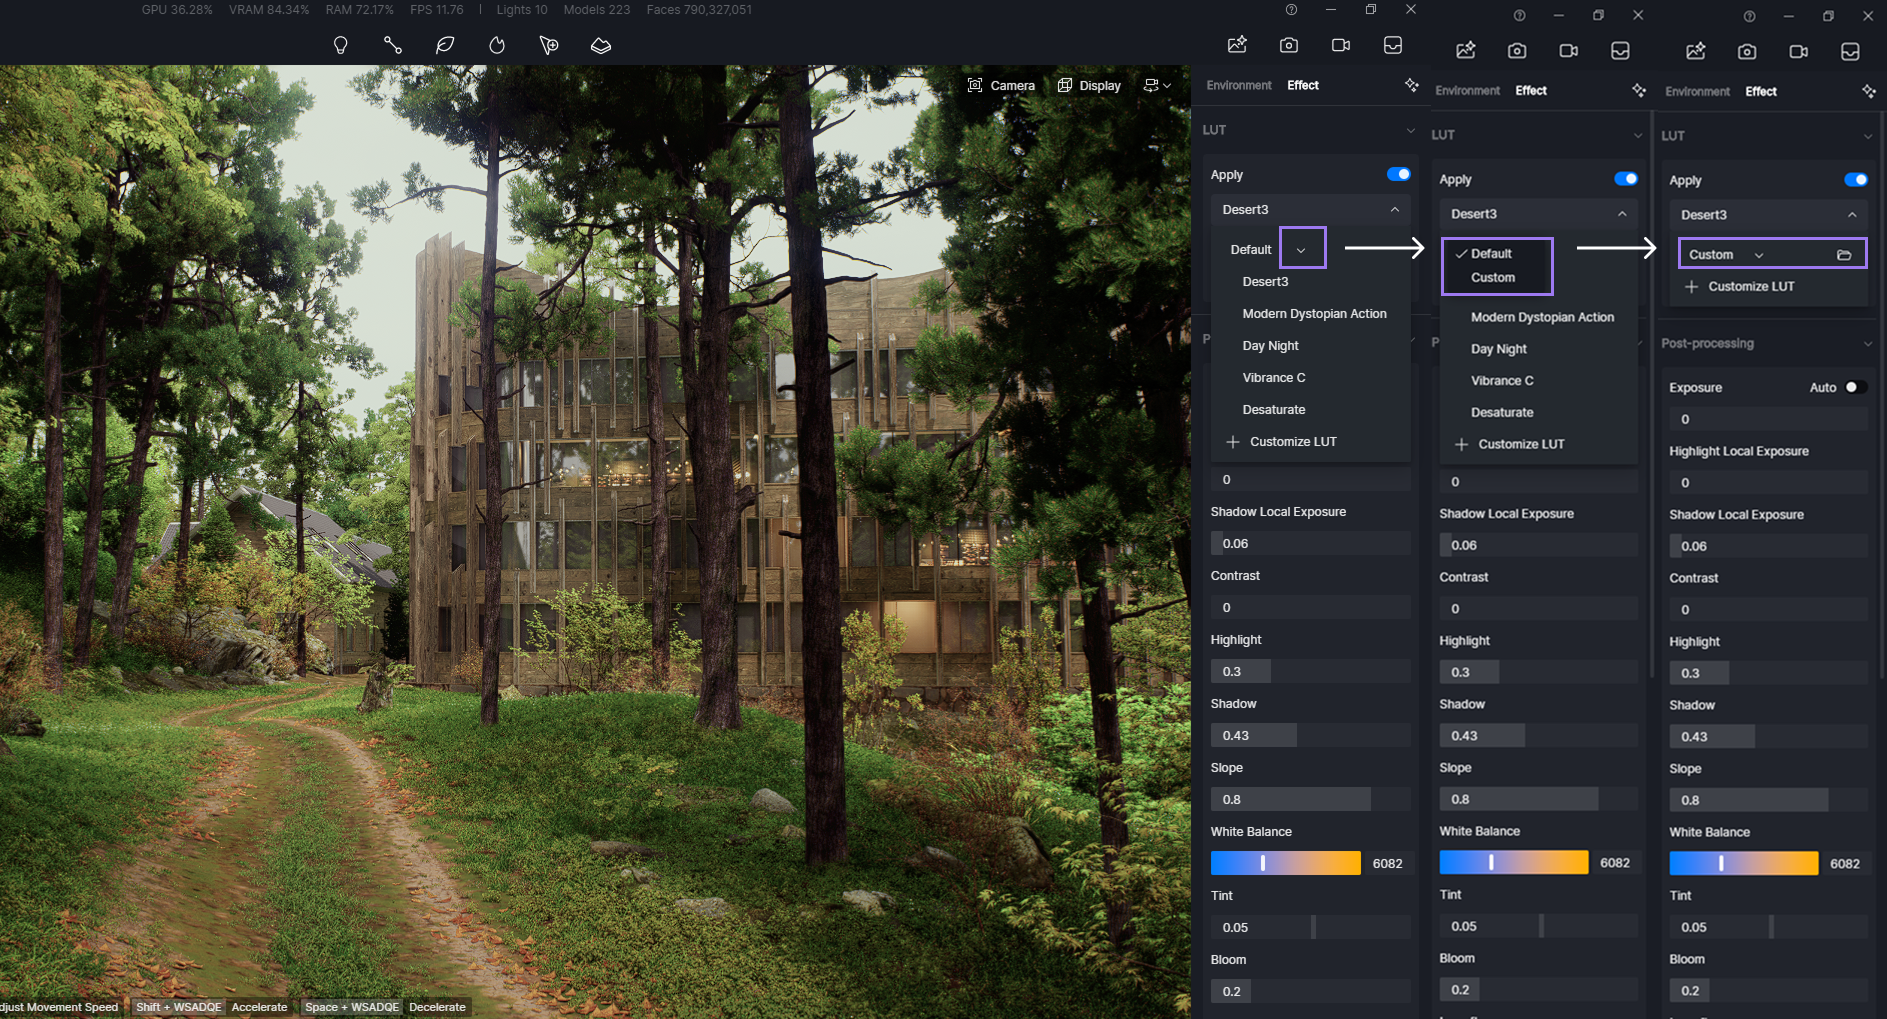Collapse the LUT section chevron in the middle panel
The height and width of the screenshot is (1019, 1887).
[x=1638, y=135]
